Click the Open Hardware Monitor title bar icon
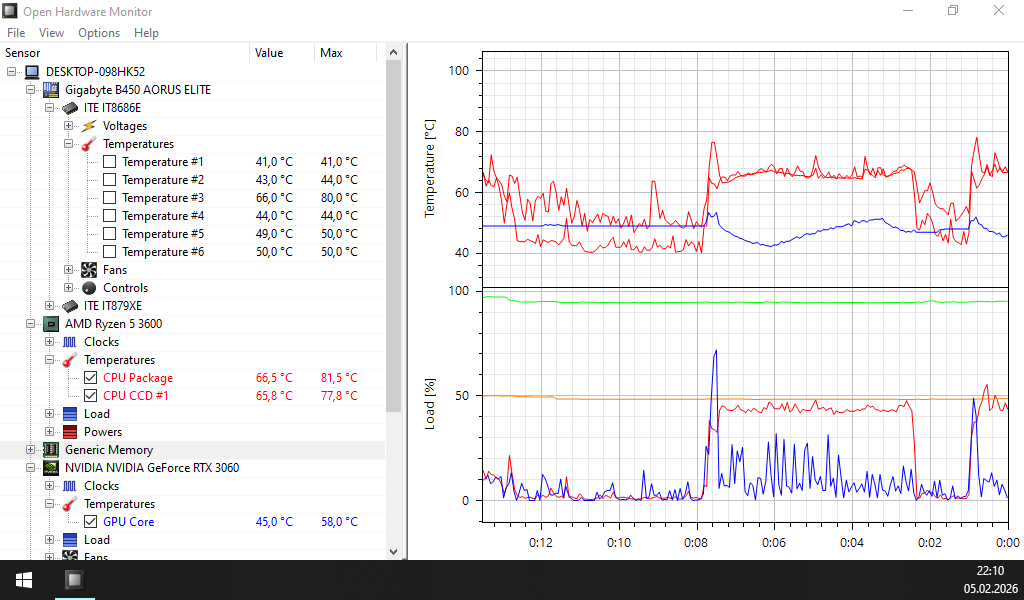The height and width of the screenshot is (600, 1024). [10, 11]
